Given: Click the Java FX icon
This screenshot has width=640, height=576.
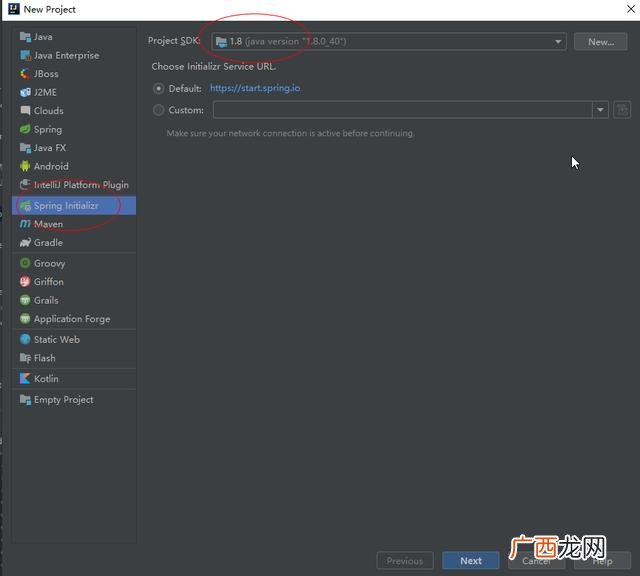Looking at the screenshot, I should tap(25, 148).
